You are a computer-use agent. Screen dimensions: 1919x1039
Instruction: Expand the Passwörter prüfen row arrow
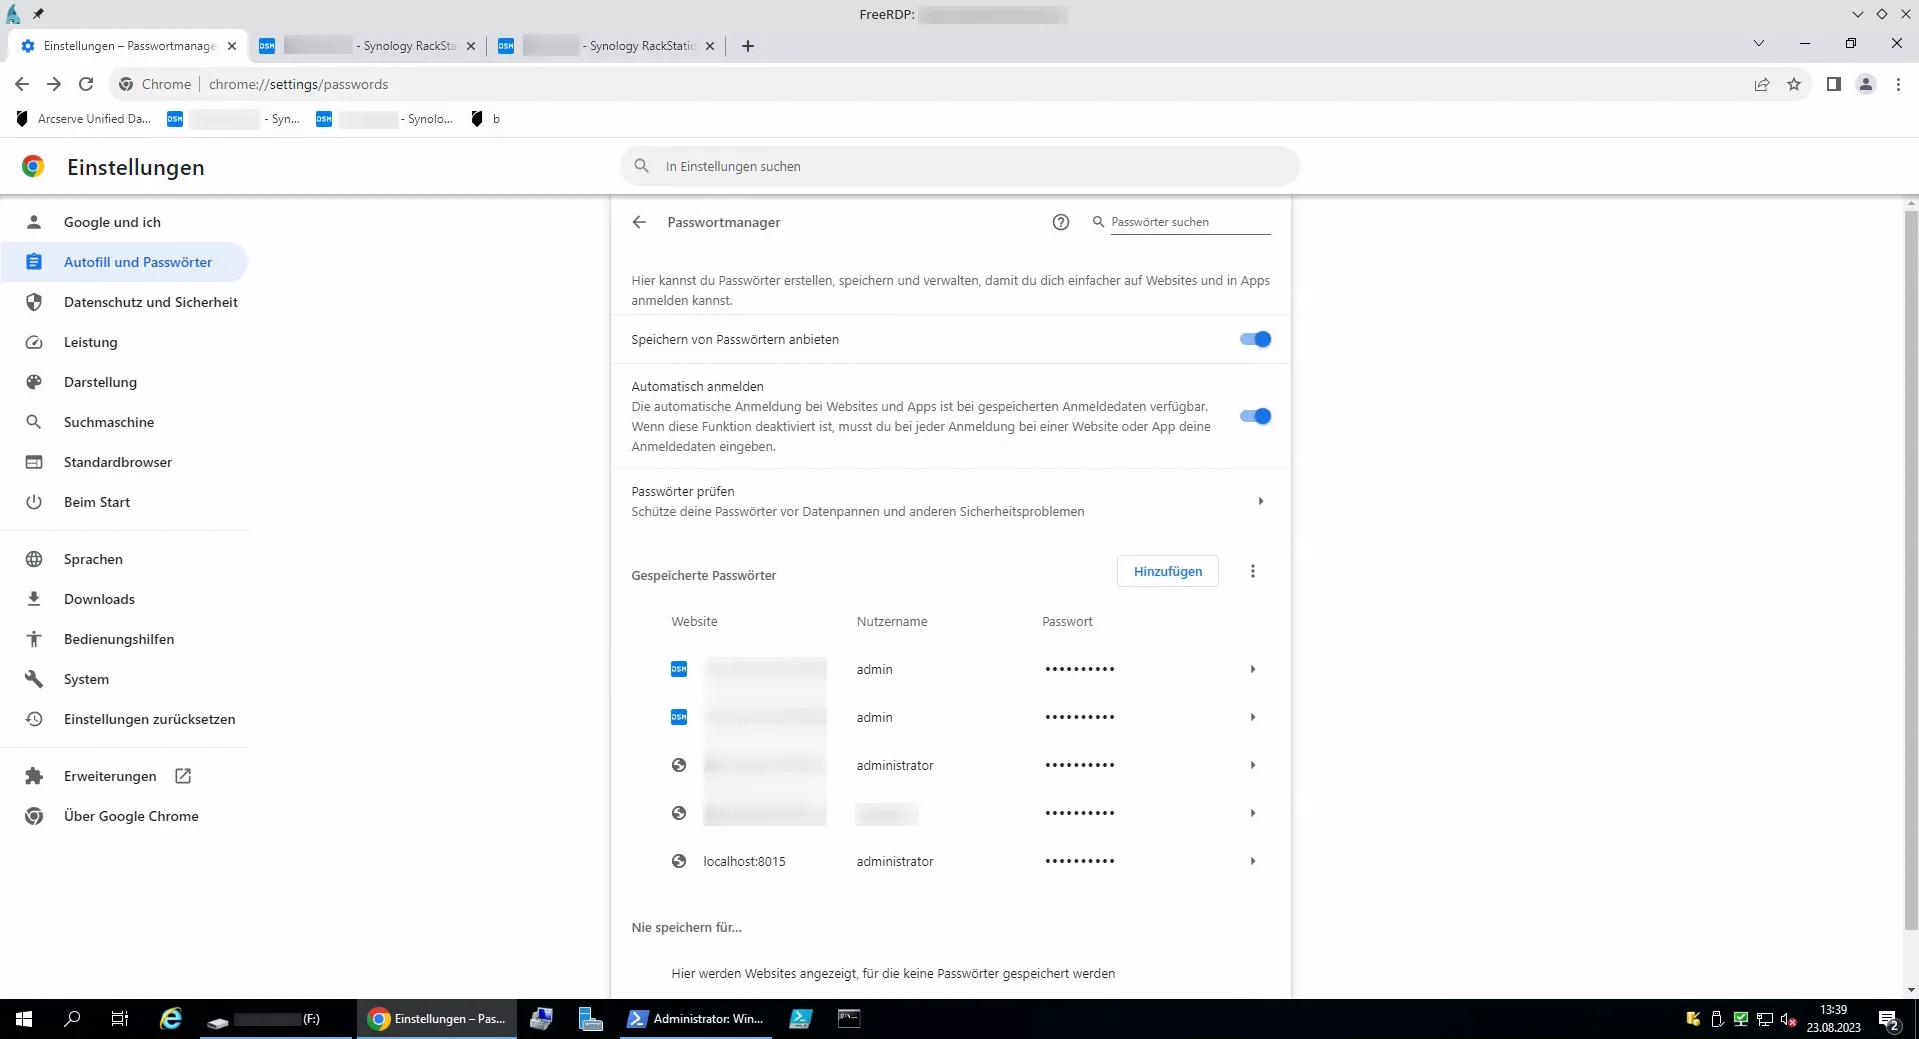pyautogui.click(x=1260, y=501)
